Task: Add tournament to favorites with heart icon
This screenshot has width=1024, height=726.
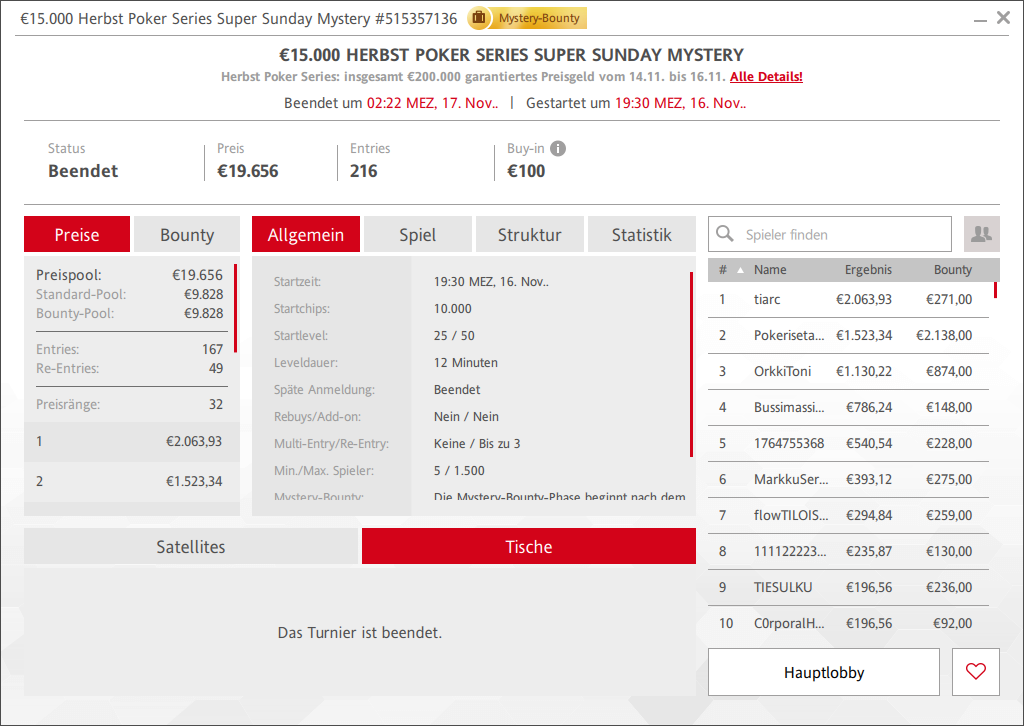Action: coord(976,672)
